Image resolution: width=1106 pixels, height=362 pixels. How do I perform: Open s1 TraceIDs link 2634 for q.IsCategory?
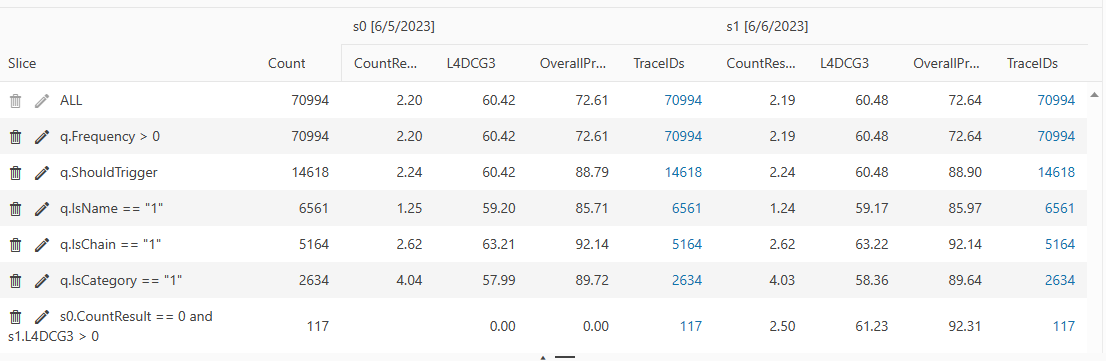1060,280
